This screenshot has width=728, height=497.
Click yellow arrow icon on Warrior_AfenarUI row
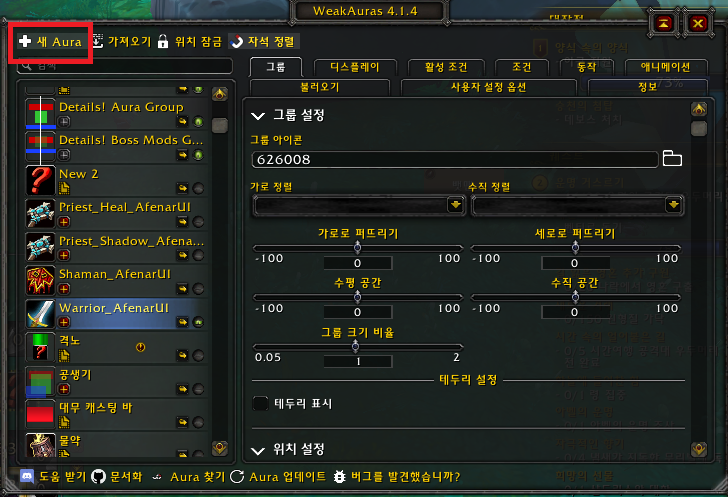click(182, 322)
